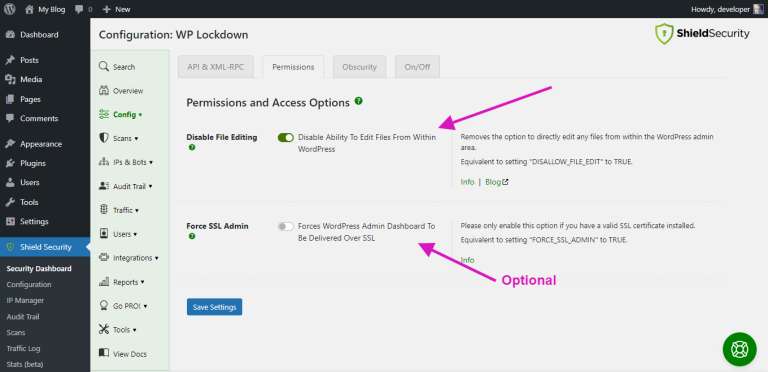
Task: Open the Scans link in WordPress submenu
Action: [16, 332]
